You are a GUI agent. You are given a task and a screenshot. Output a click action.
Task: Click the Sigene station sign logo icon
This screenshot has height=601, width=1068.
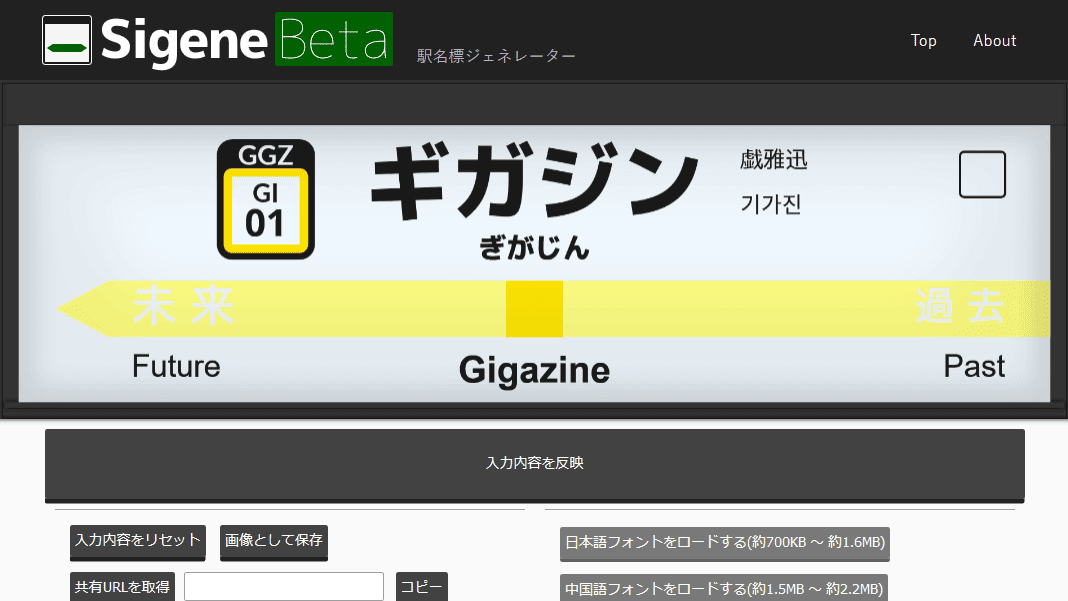coord(67,40)
